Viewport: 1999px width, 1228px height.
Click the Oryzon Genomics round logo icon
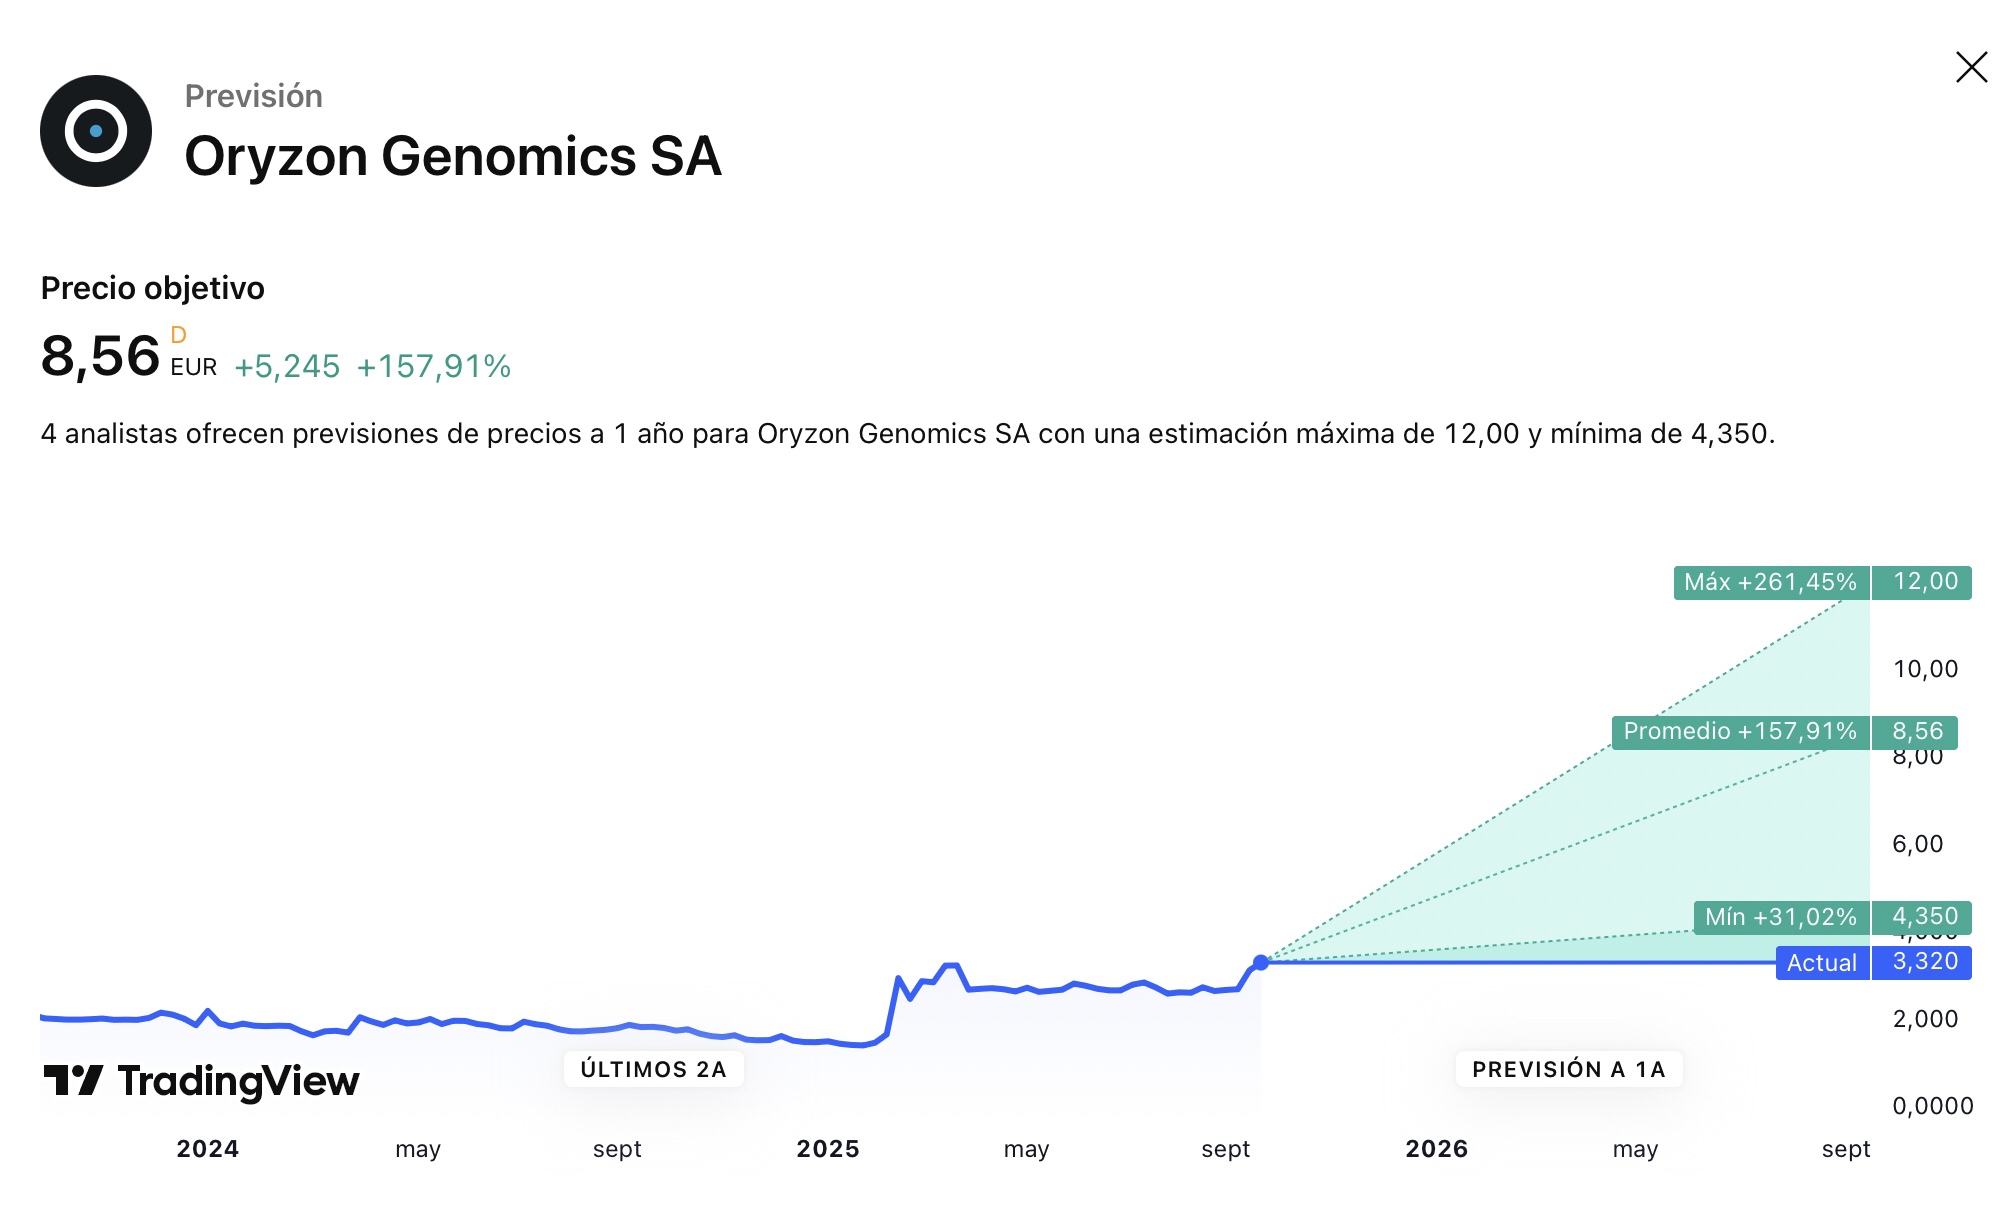(x=96, y=131)
